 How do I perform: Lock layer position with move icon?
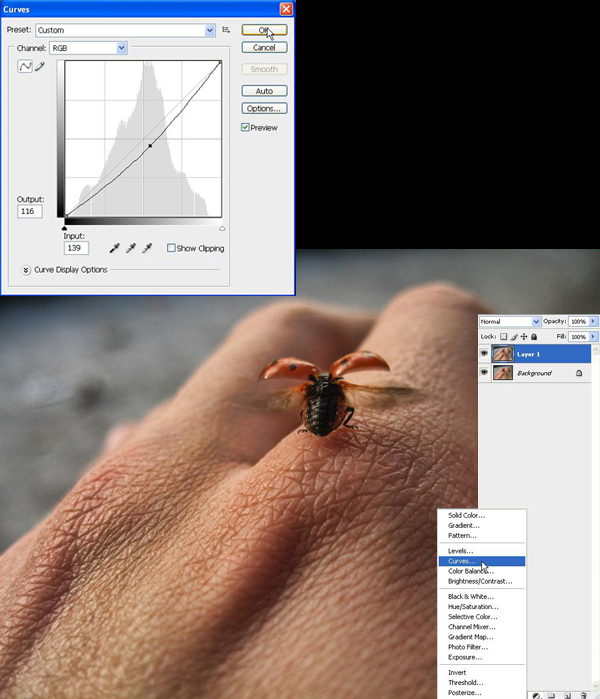(524, 337)
